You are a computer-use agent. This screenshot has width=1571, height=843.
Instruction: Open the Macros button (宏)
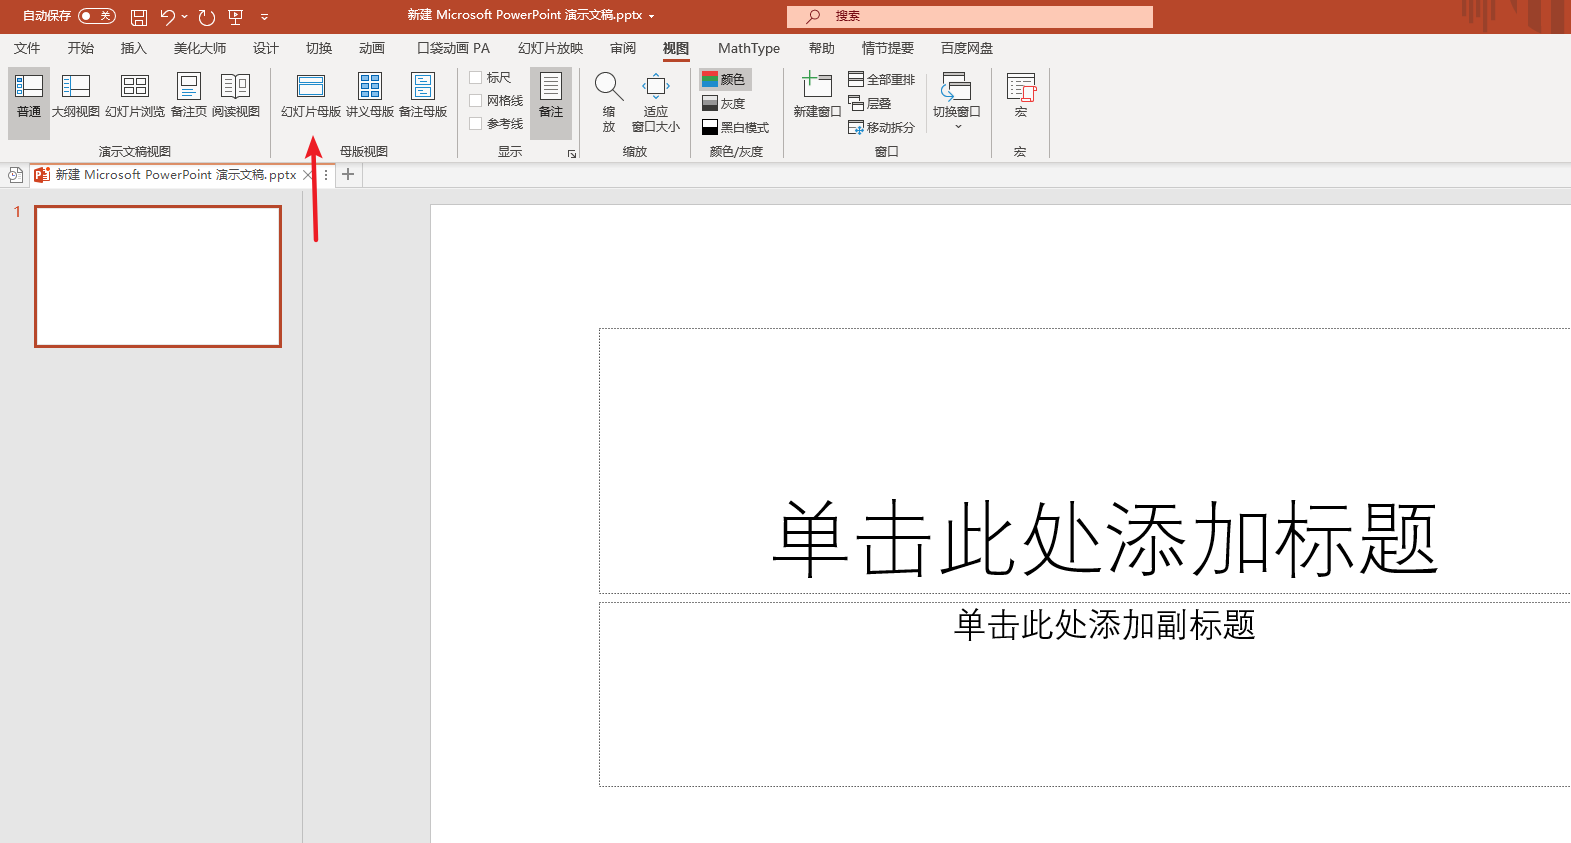coord(1021,97)
